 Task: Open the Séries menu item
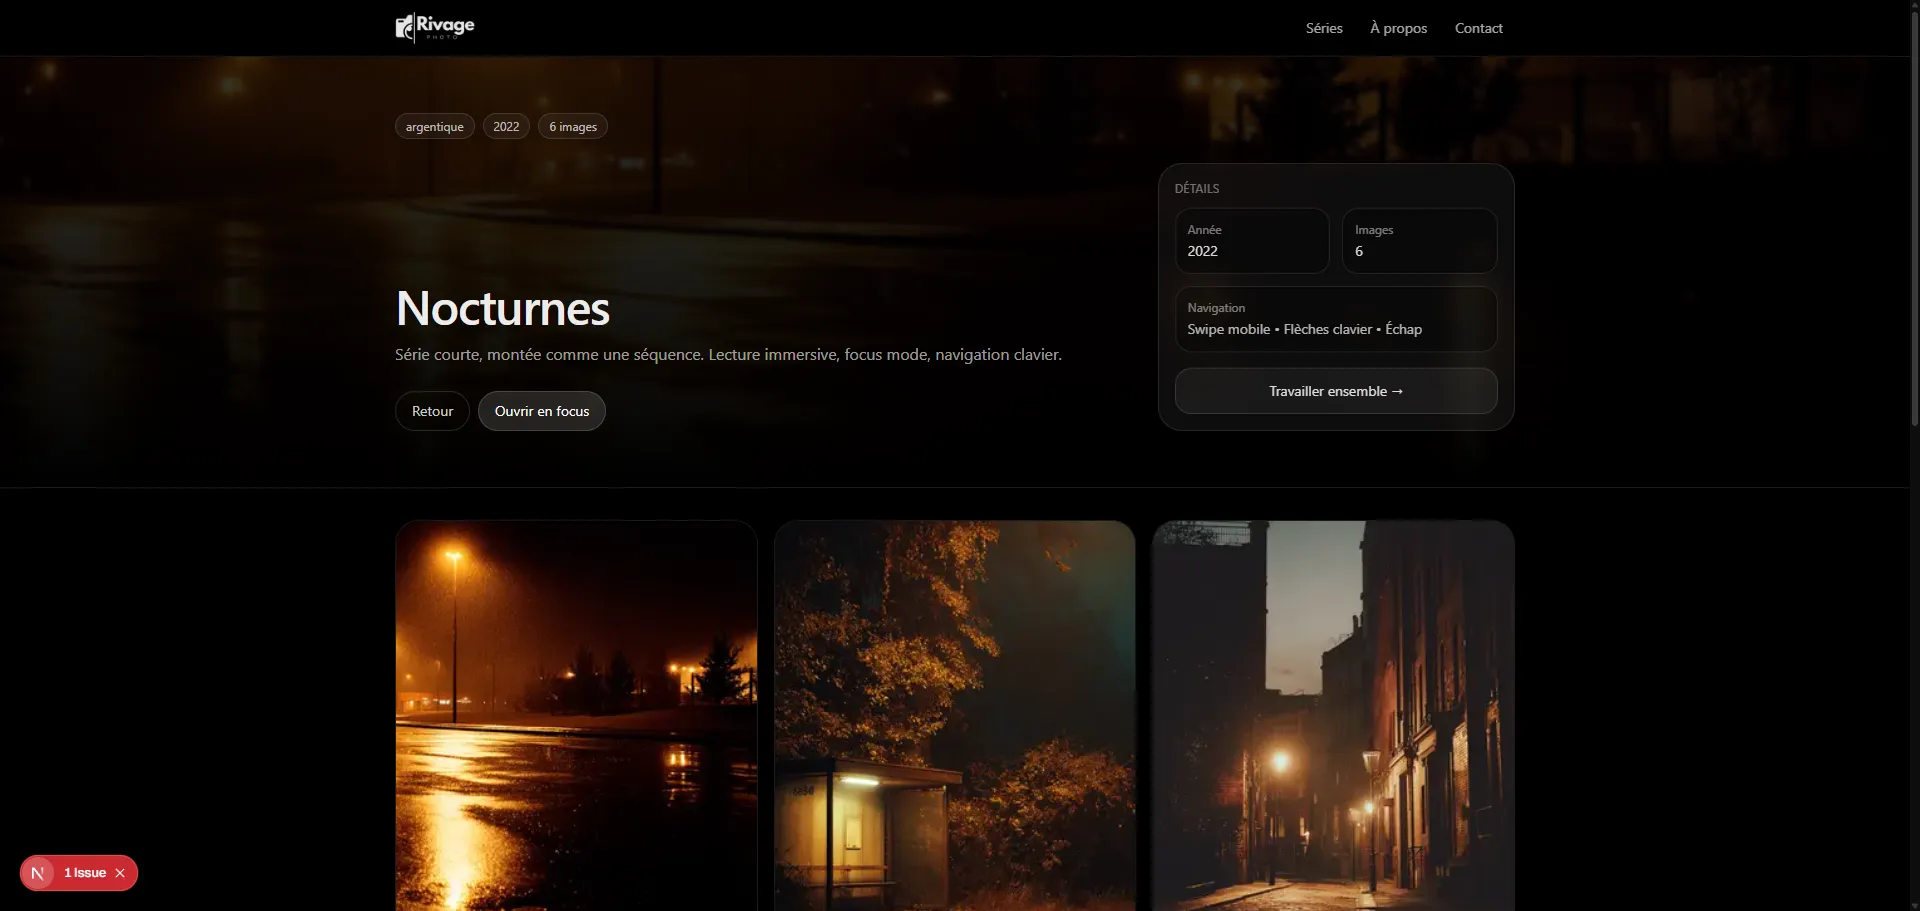click(1323, 28)
